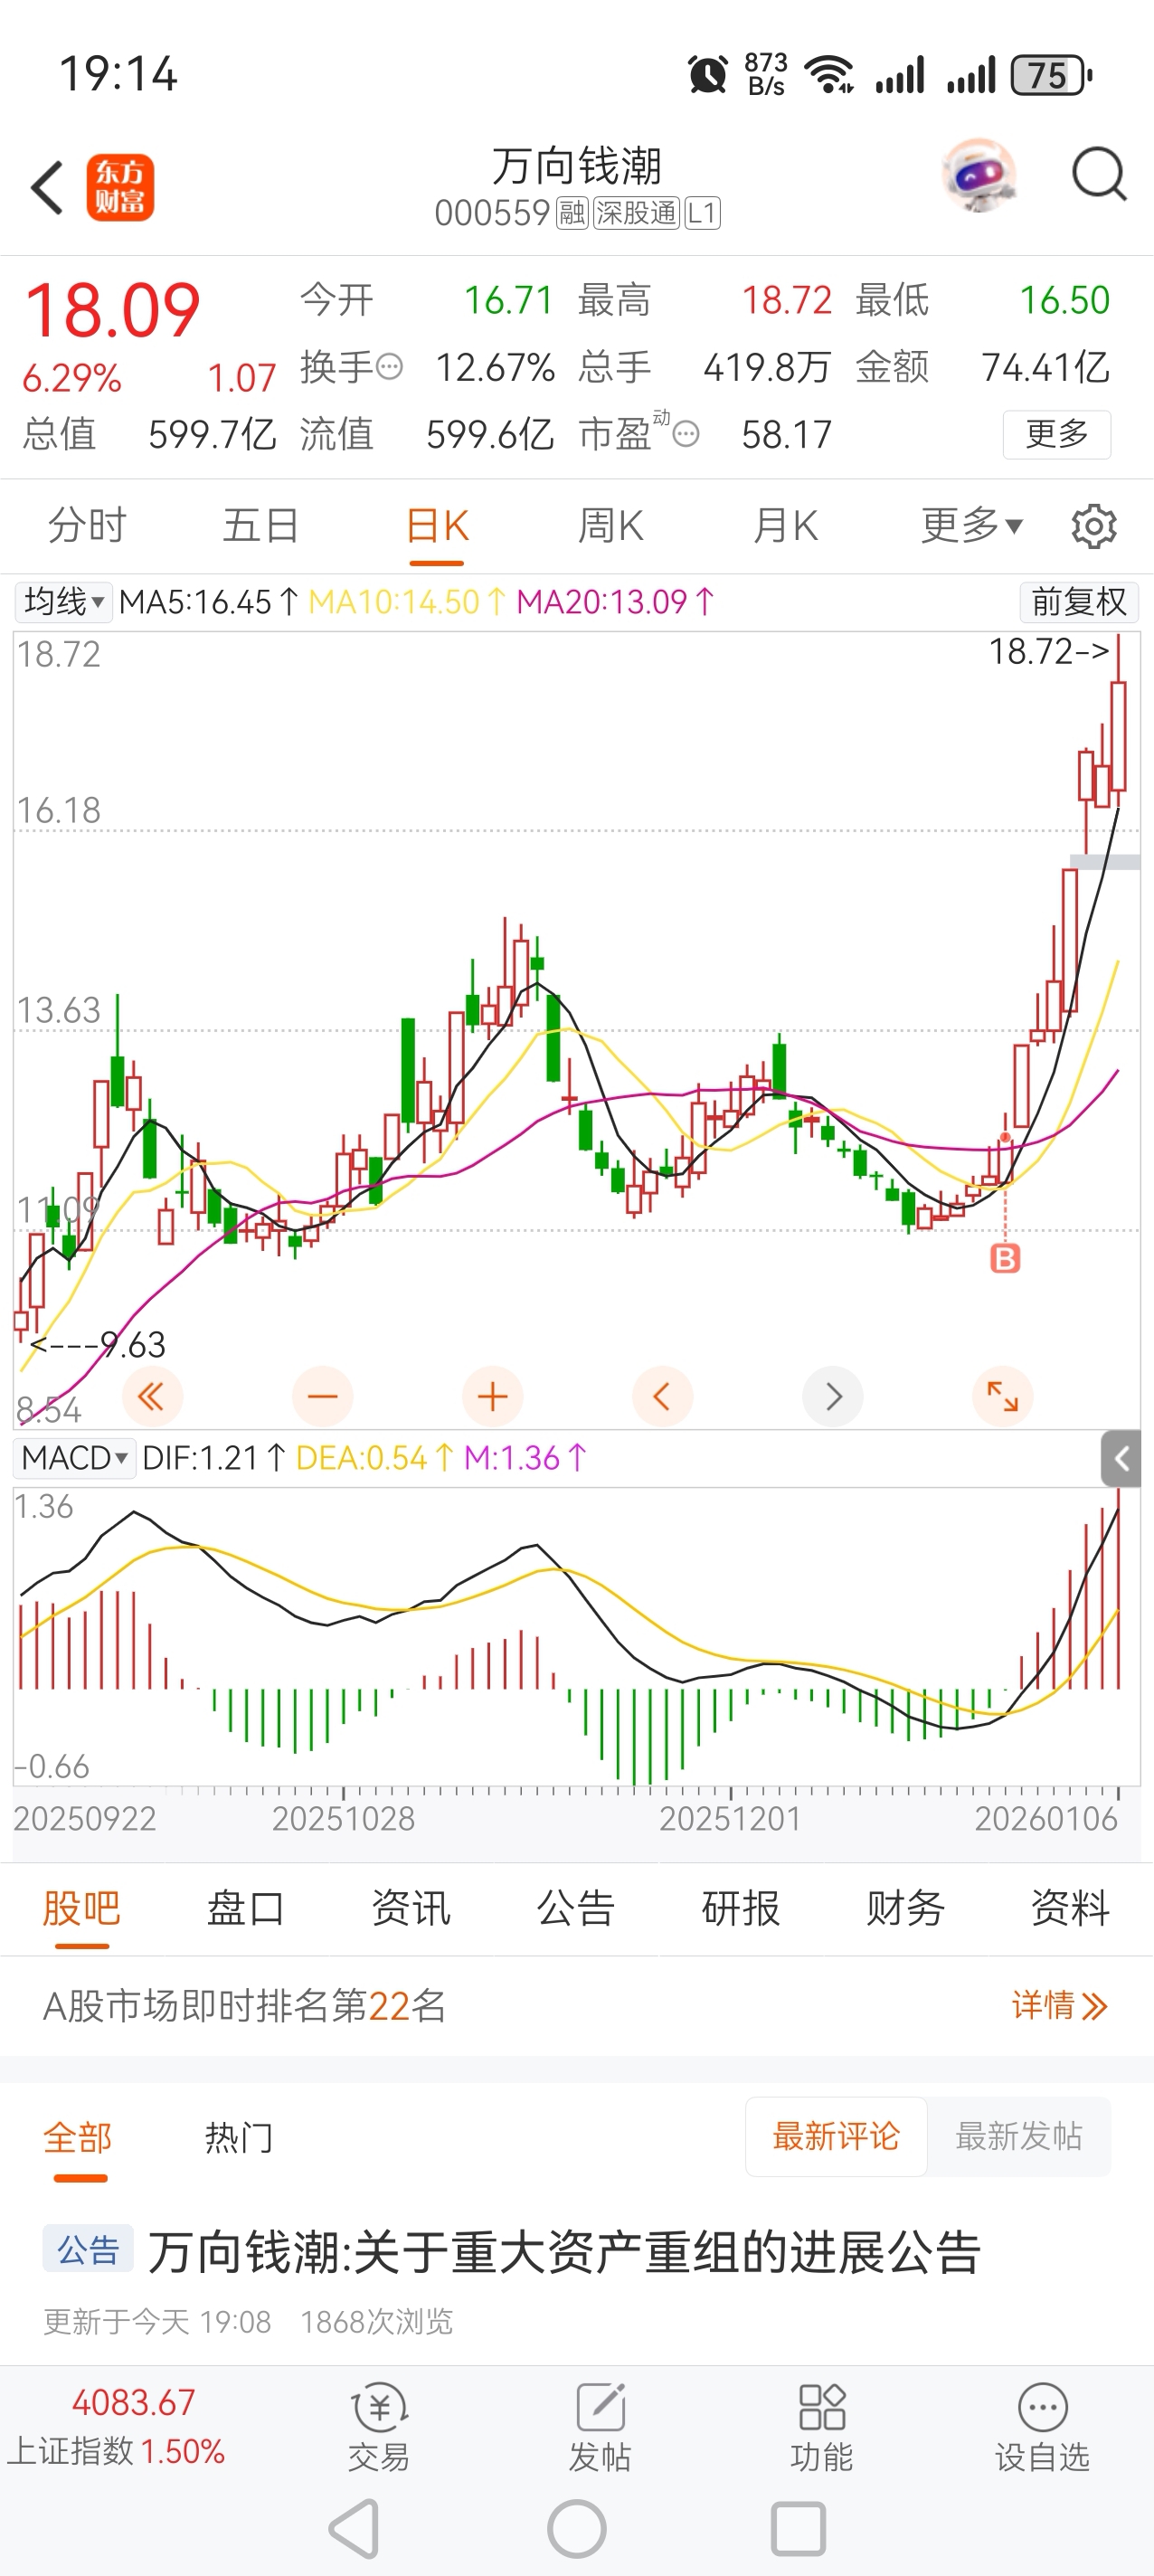Select the 股吧 tab
The image size is (1154, 2576).
pyautogui.click(x=82, y=1909)
